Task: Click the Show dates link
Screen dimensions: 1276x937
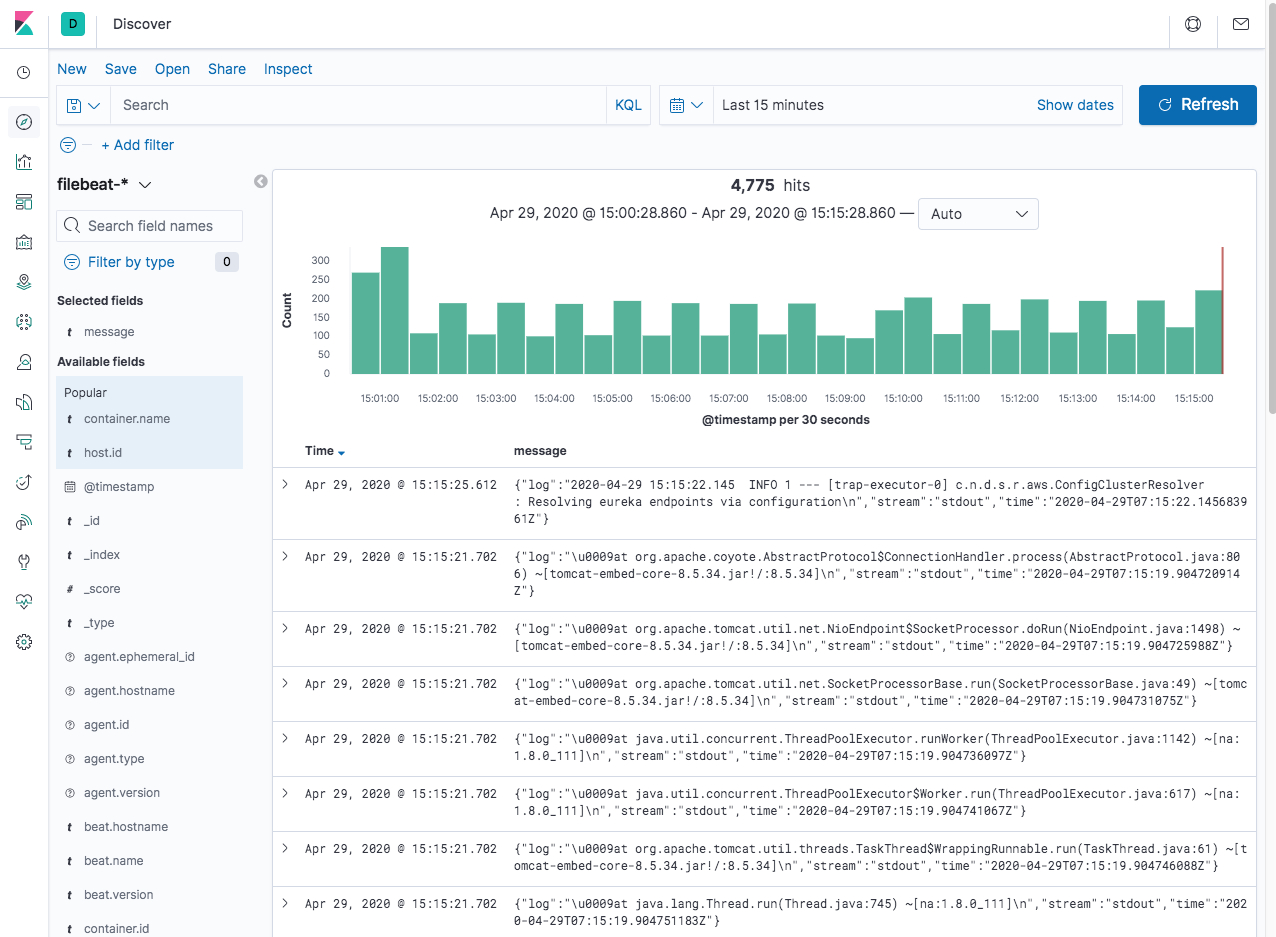Action: [1075, 105]
